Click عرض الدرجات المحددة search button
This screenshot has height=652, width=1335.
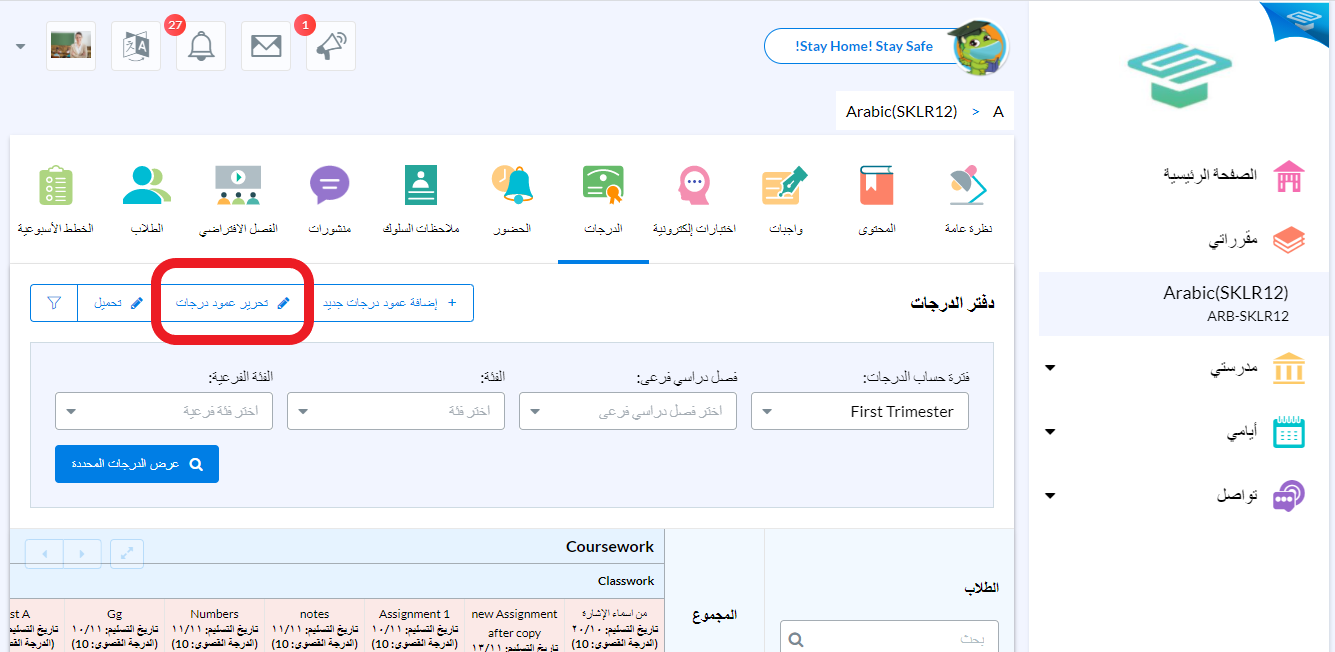tap(137, 464)
